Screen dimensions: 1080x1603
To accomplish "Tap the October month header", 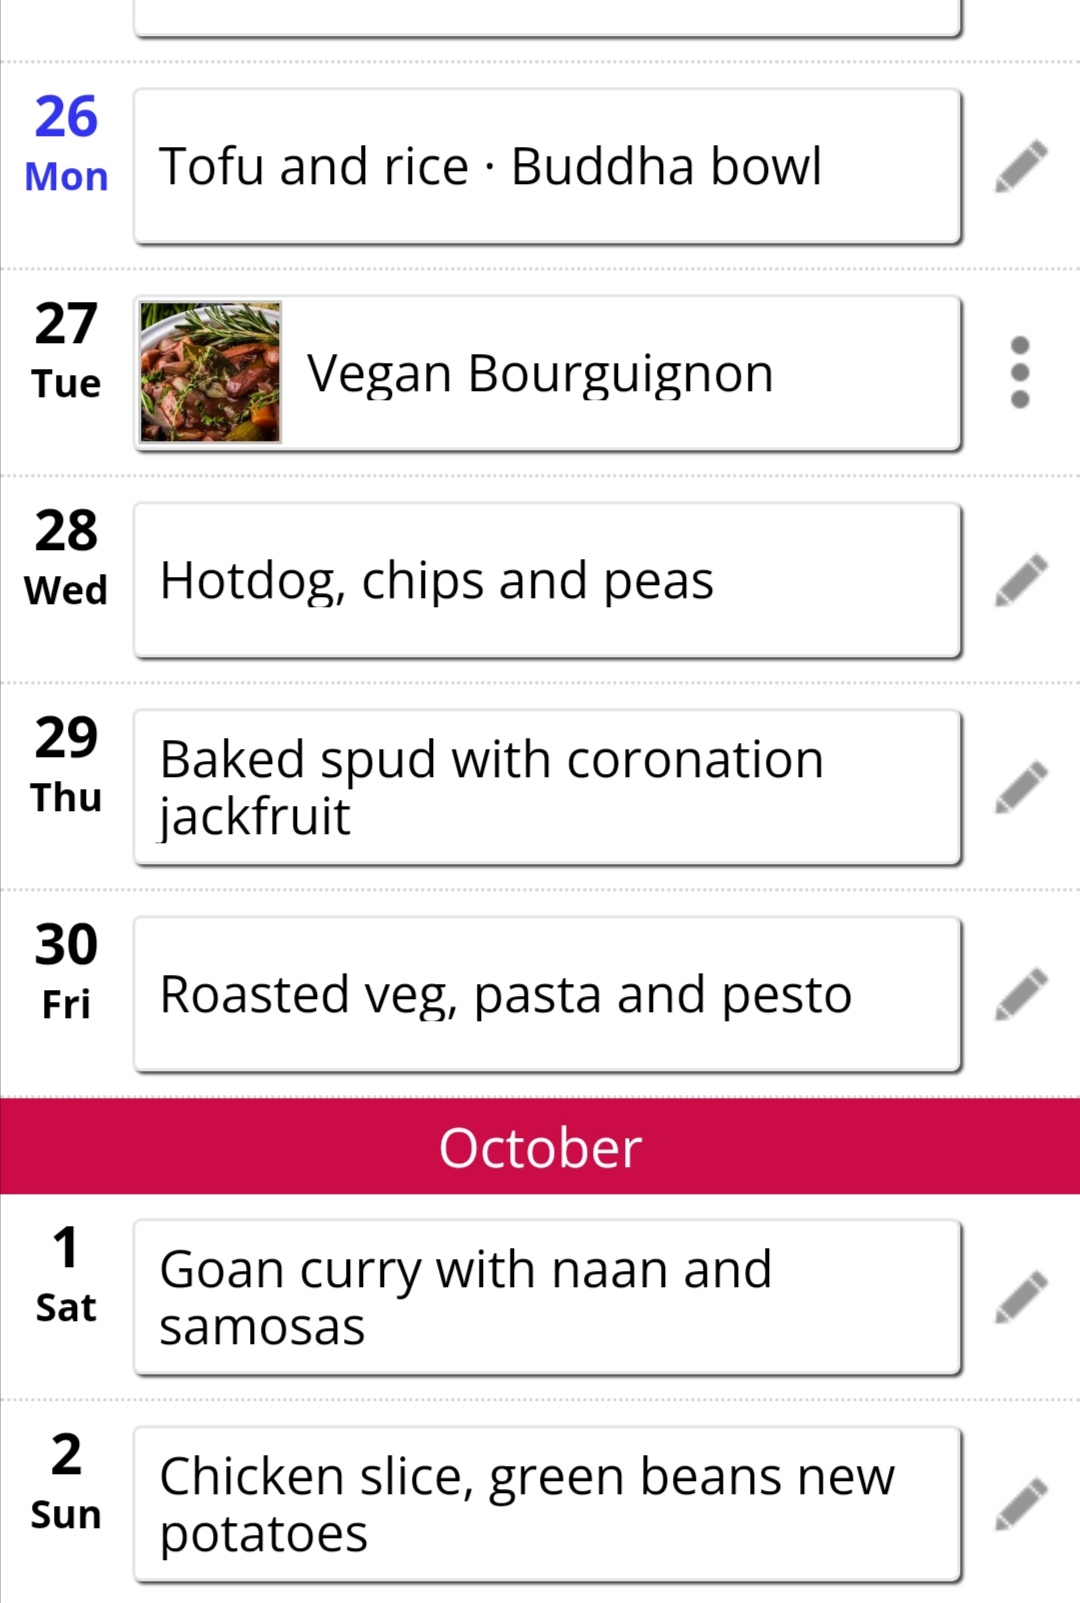I will tap(540, 1146).
